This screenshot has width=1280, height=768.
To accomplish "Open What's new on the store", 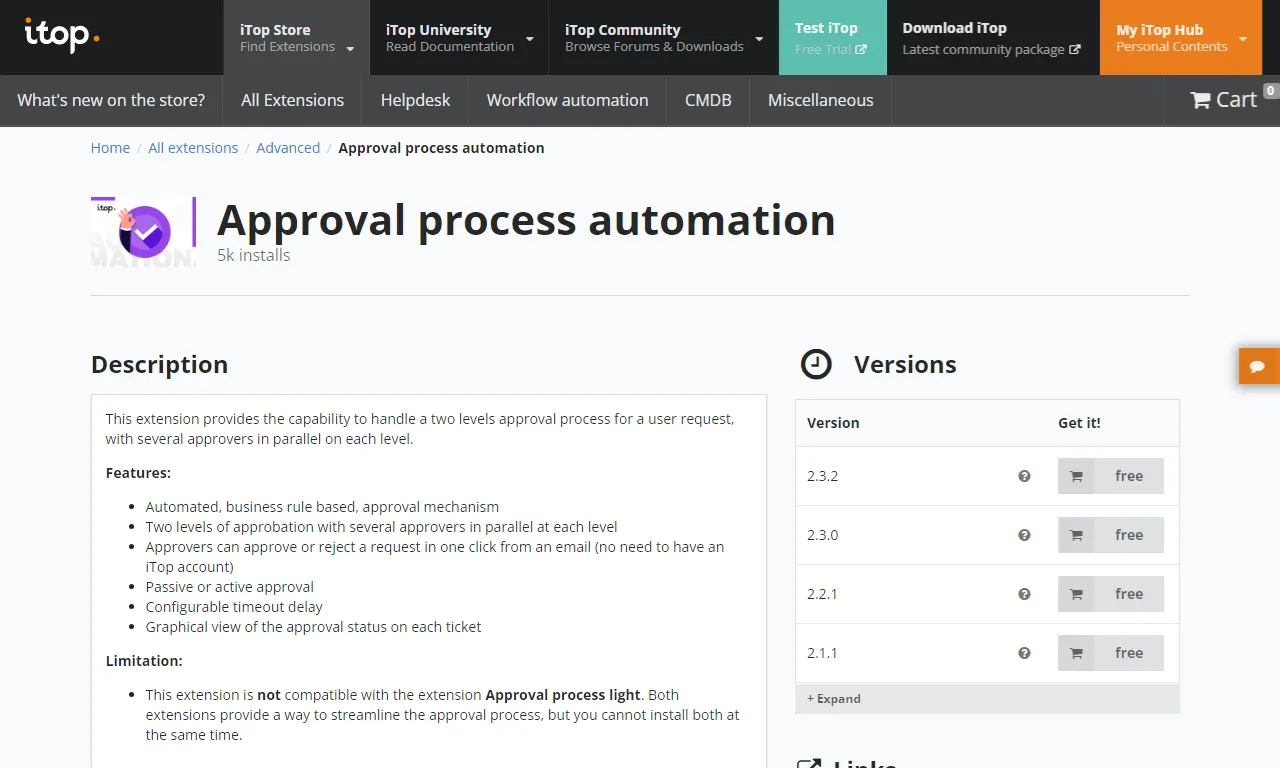I will [111, 100].
